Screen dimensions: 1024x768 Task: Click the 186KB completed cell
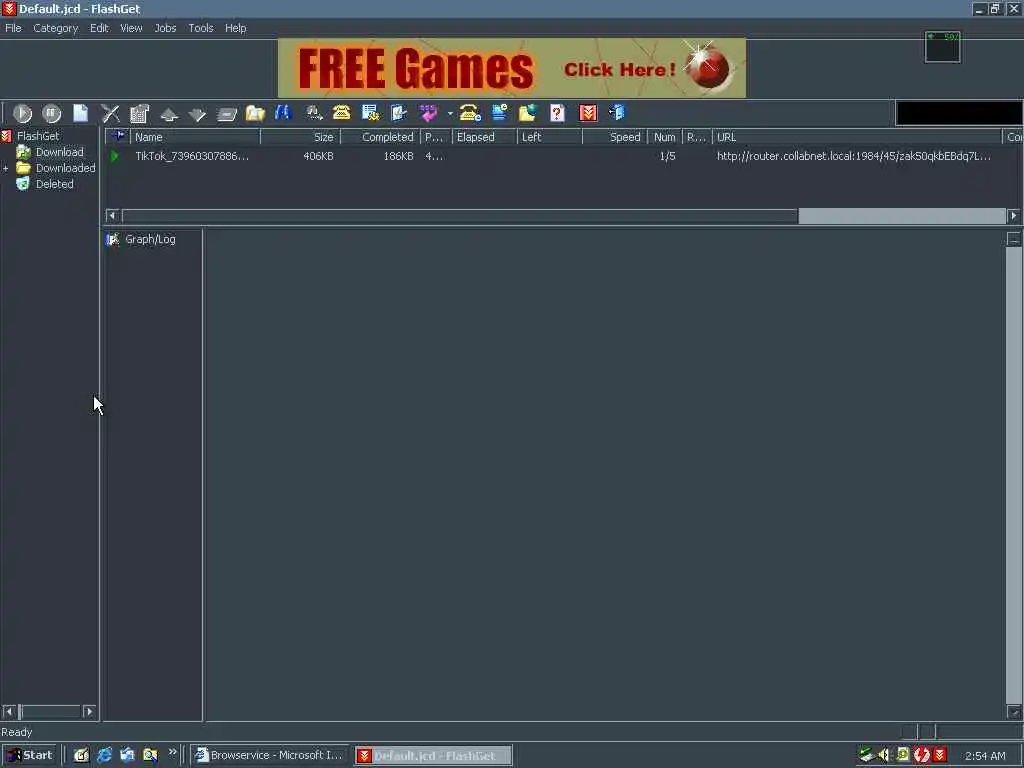click(398, 156)
